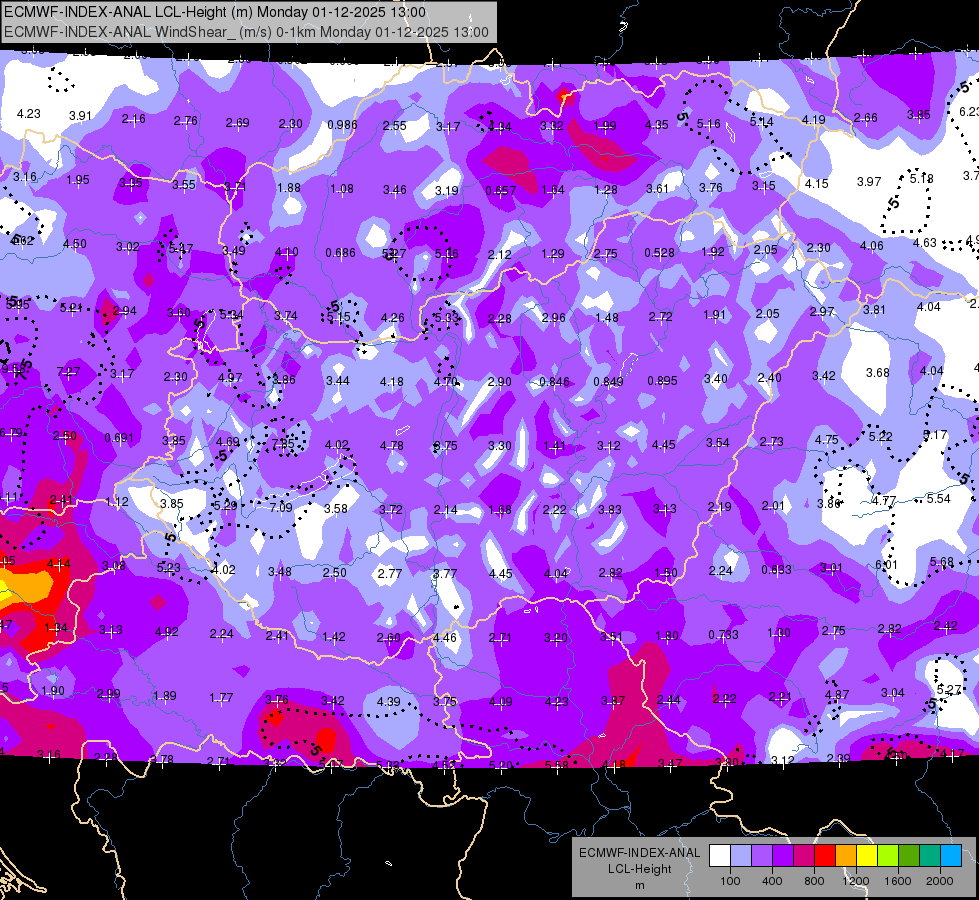The image size is (979, 900).
Task: Pick the orange legend swatch
Action: pyautogui.click(x=846, y=856)
